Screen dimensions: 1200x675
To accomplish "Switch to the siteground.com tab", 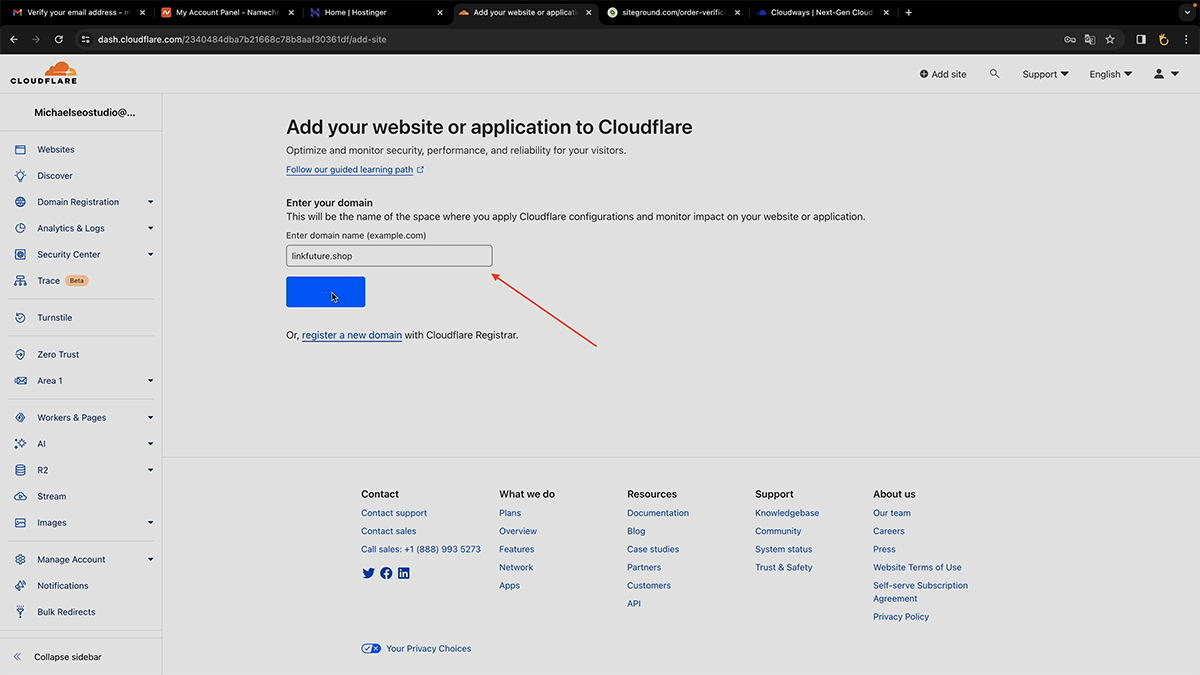I will click(x=675, y=12).
